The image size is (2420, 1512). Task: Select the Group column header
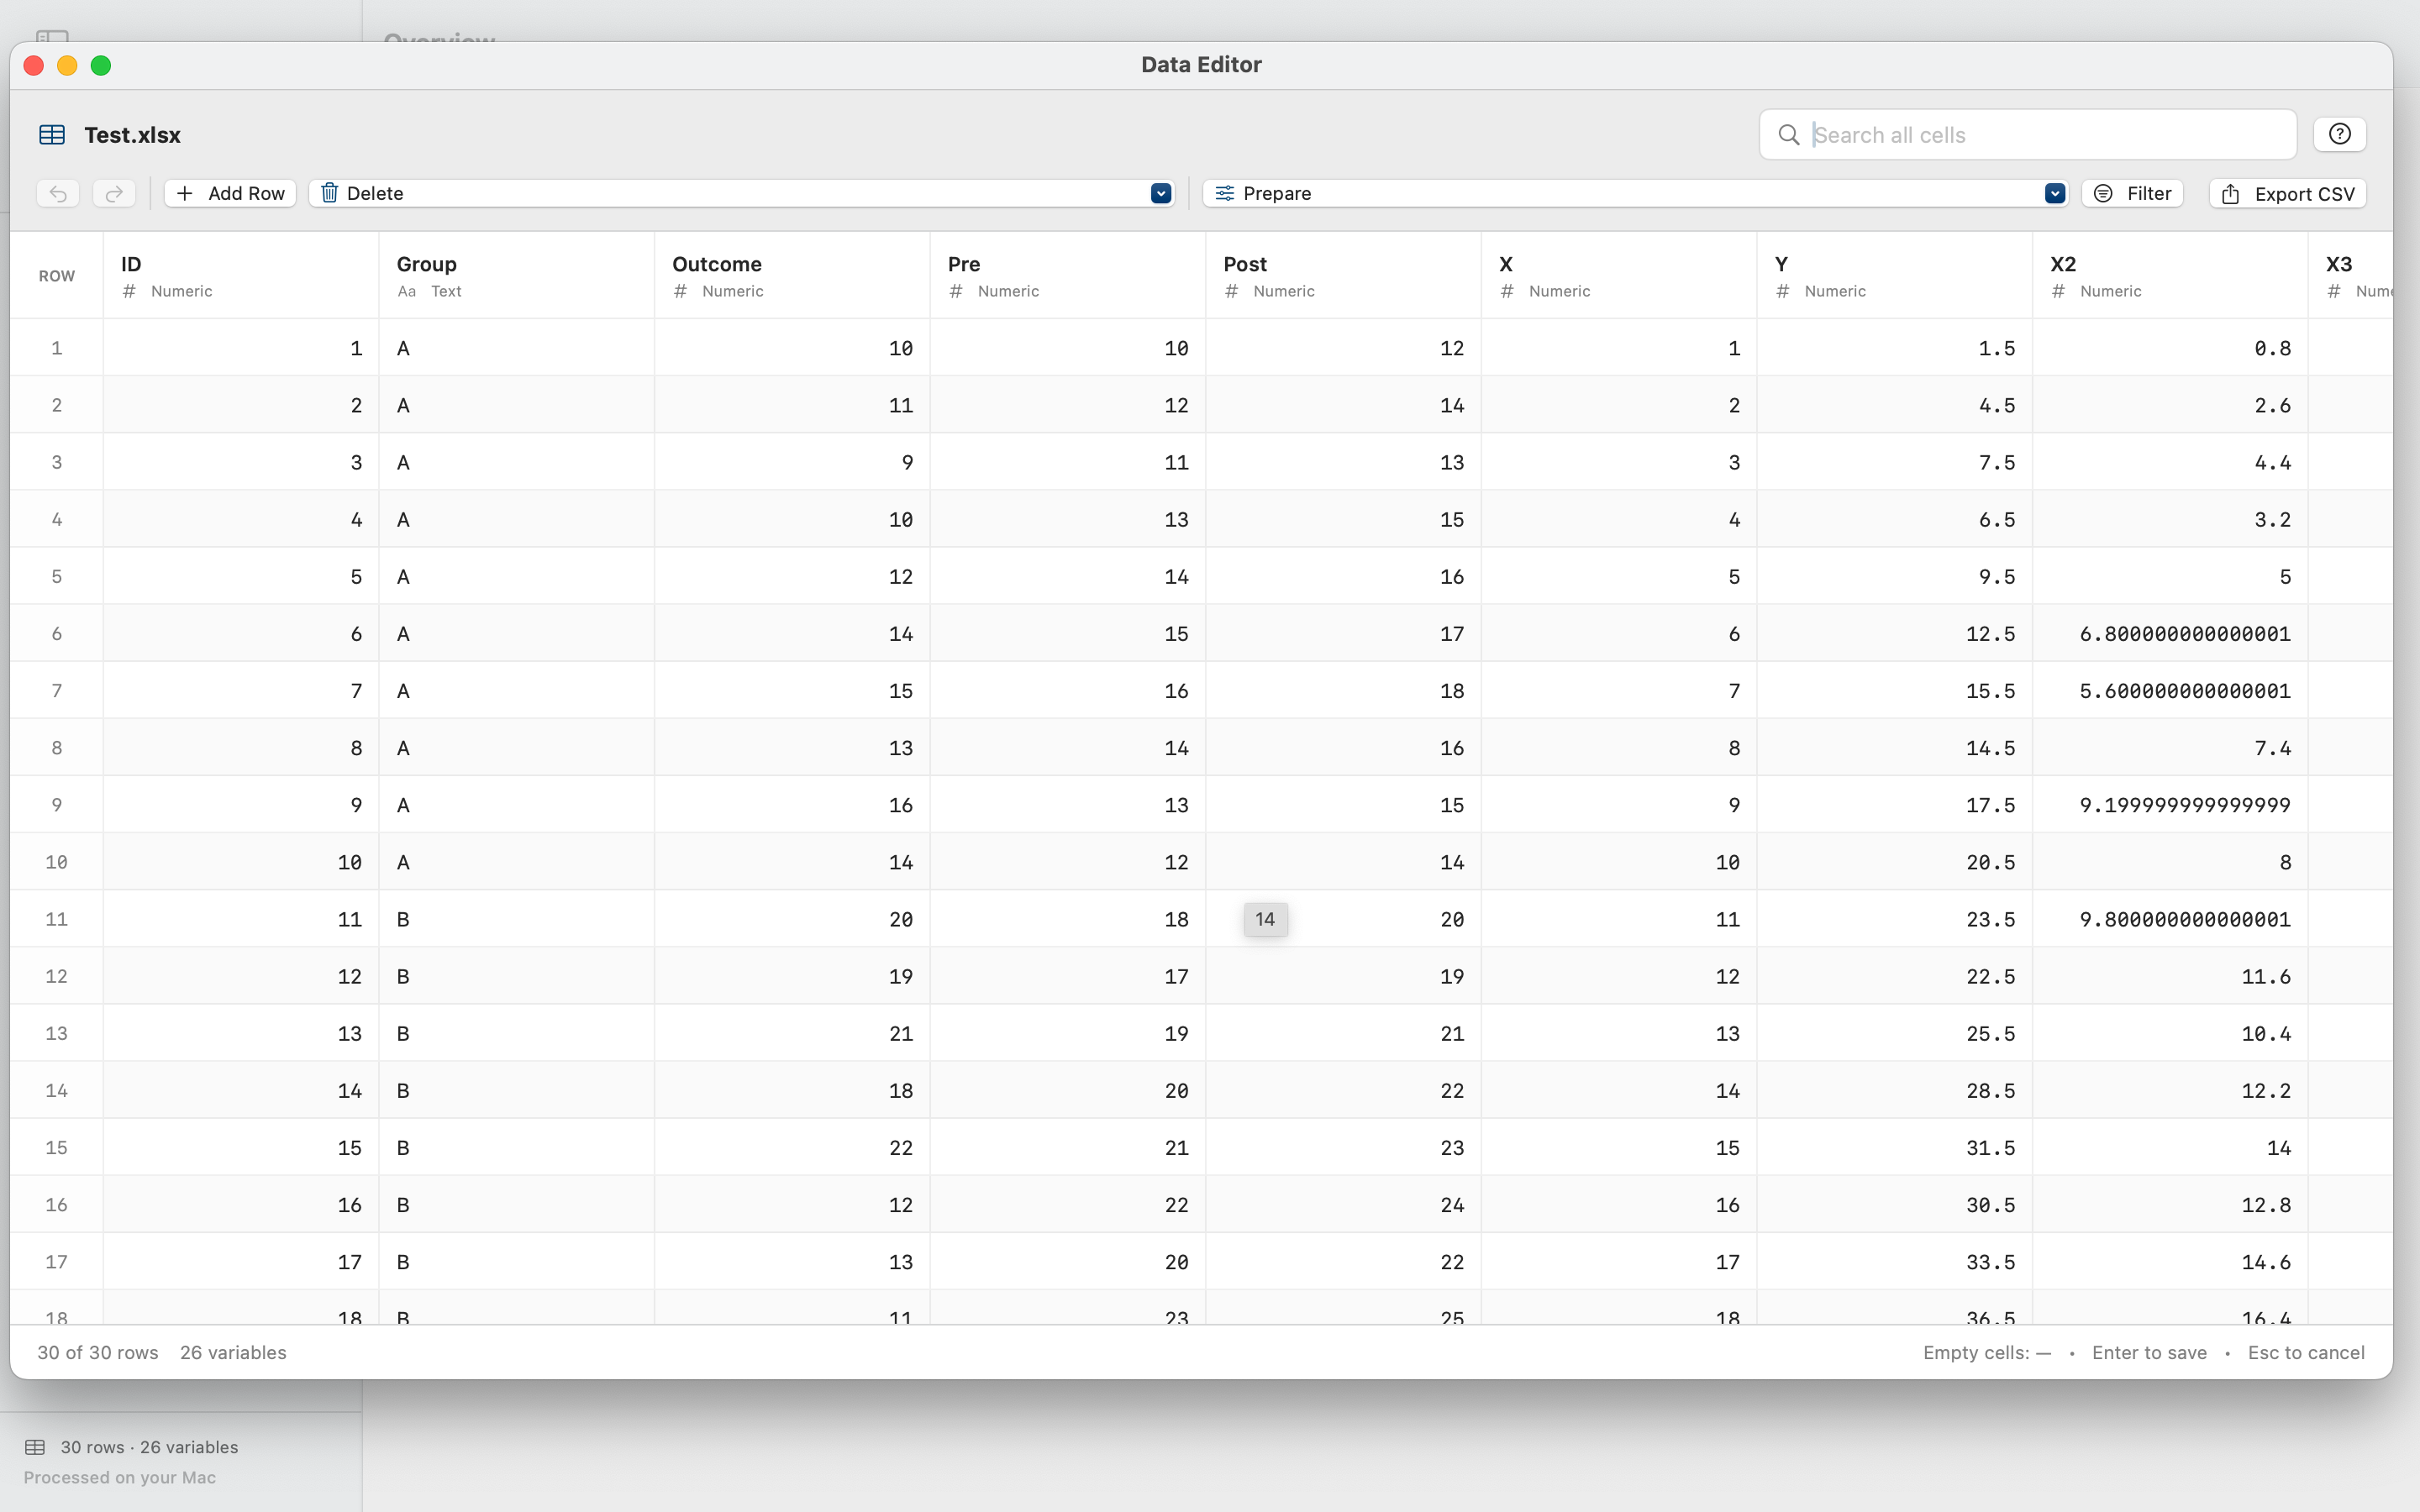tap(517, 276)
